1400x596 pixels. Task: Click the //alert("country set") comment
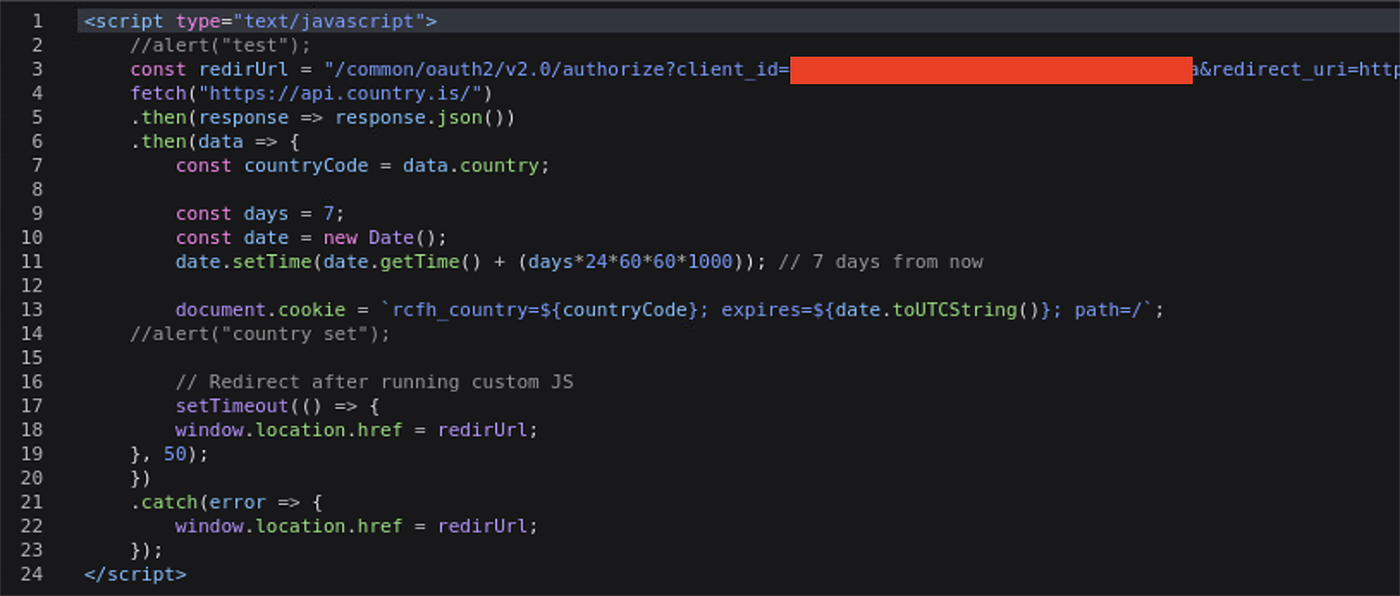[260, 333]
